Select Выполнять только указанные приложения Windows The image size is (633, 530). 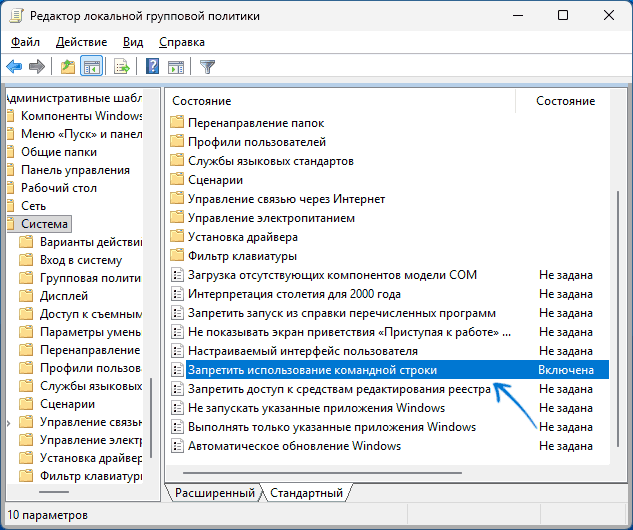(x=332, y=427)
